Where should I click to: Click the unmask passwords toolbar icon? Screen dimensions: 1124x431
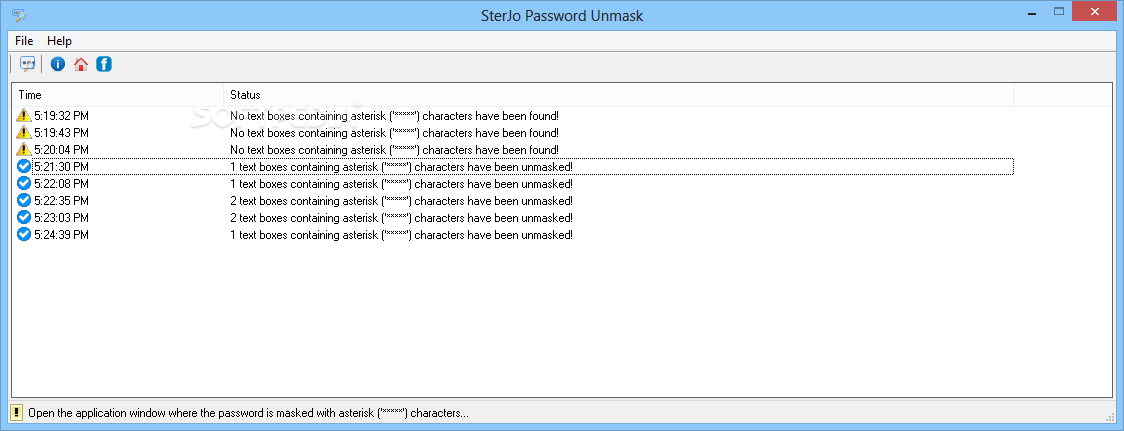coord(27,65)
